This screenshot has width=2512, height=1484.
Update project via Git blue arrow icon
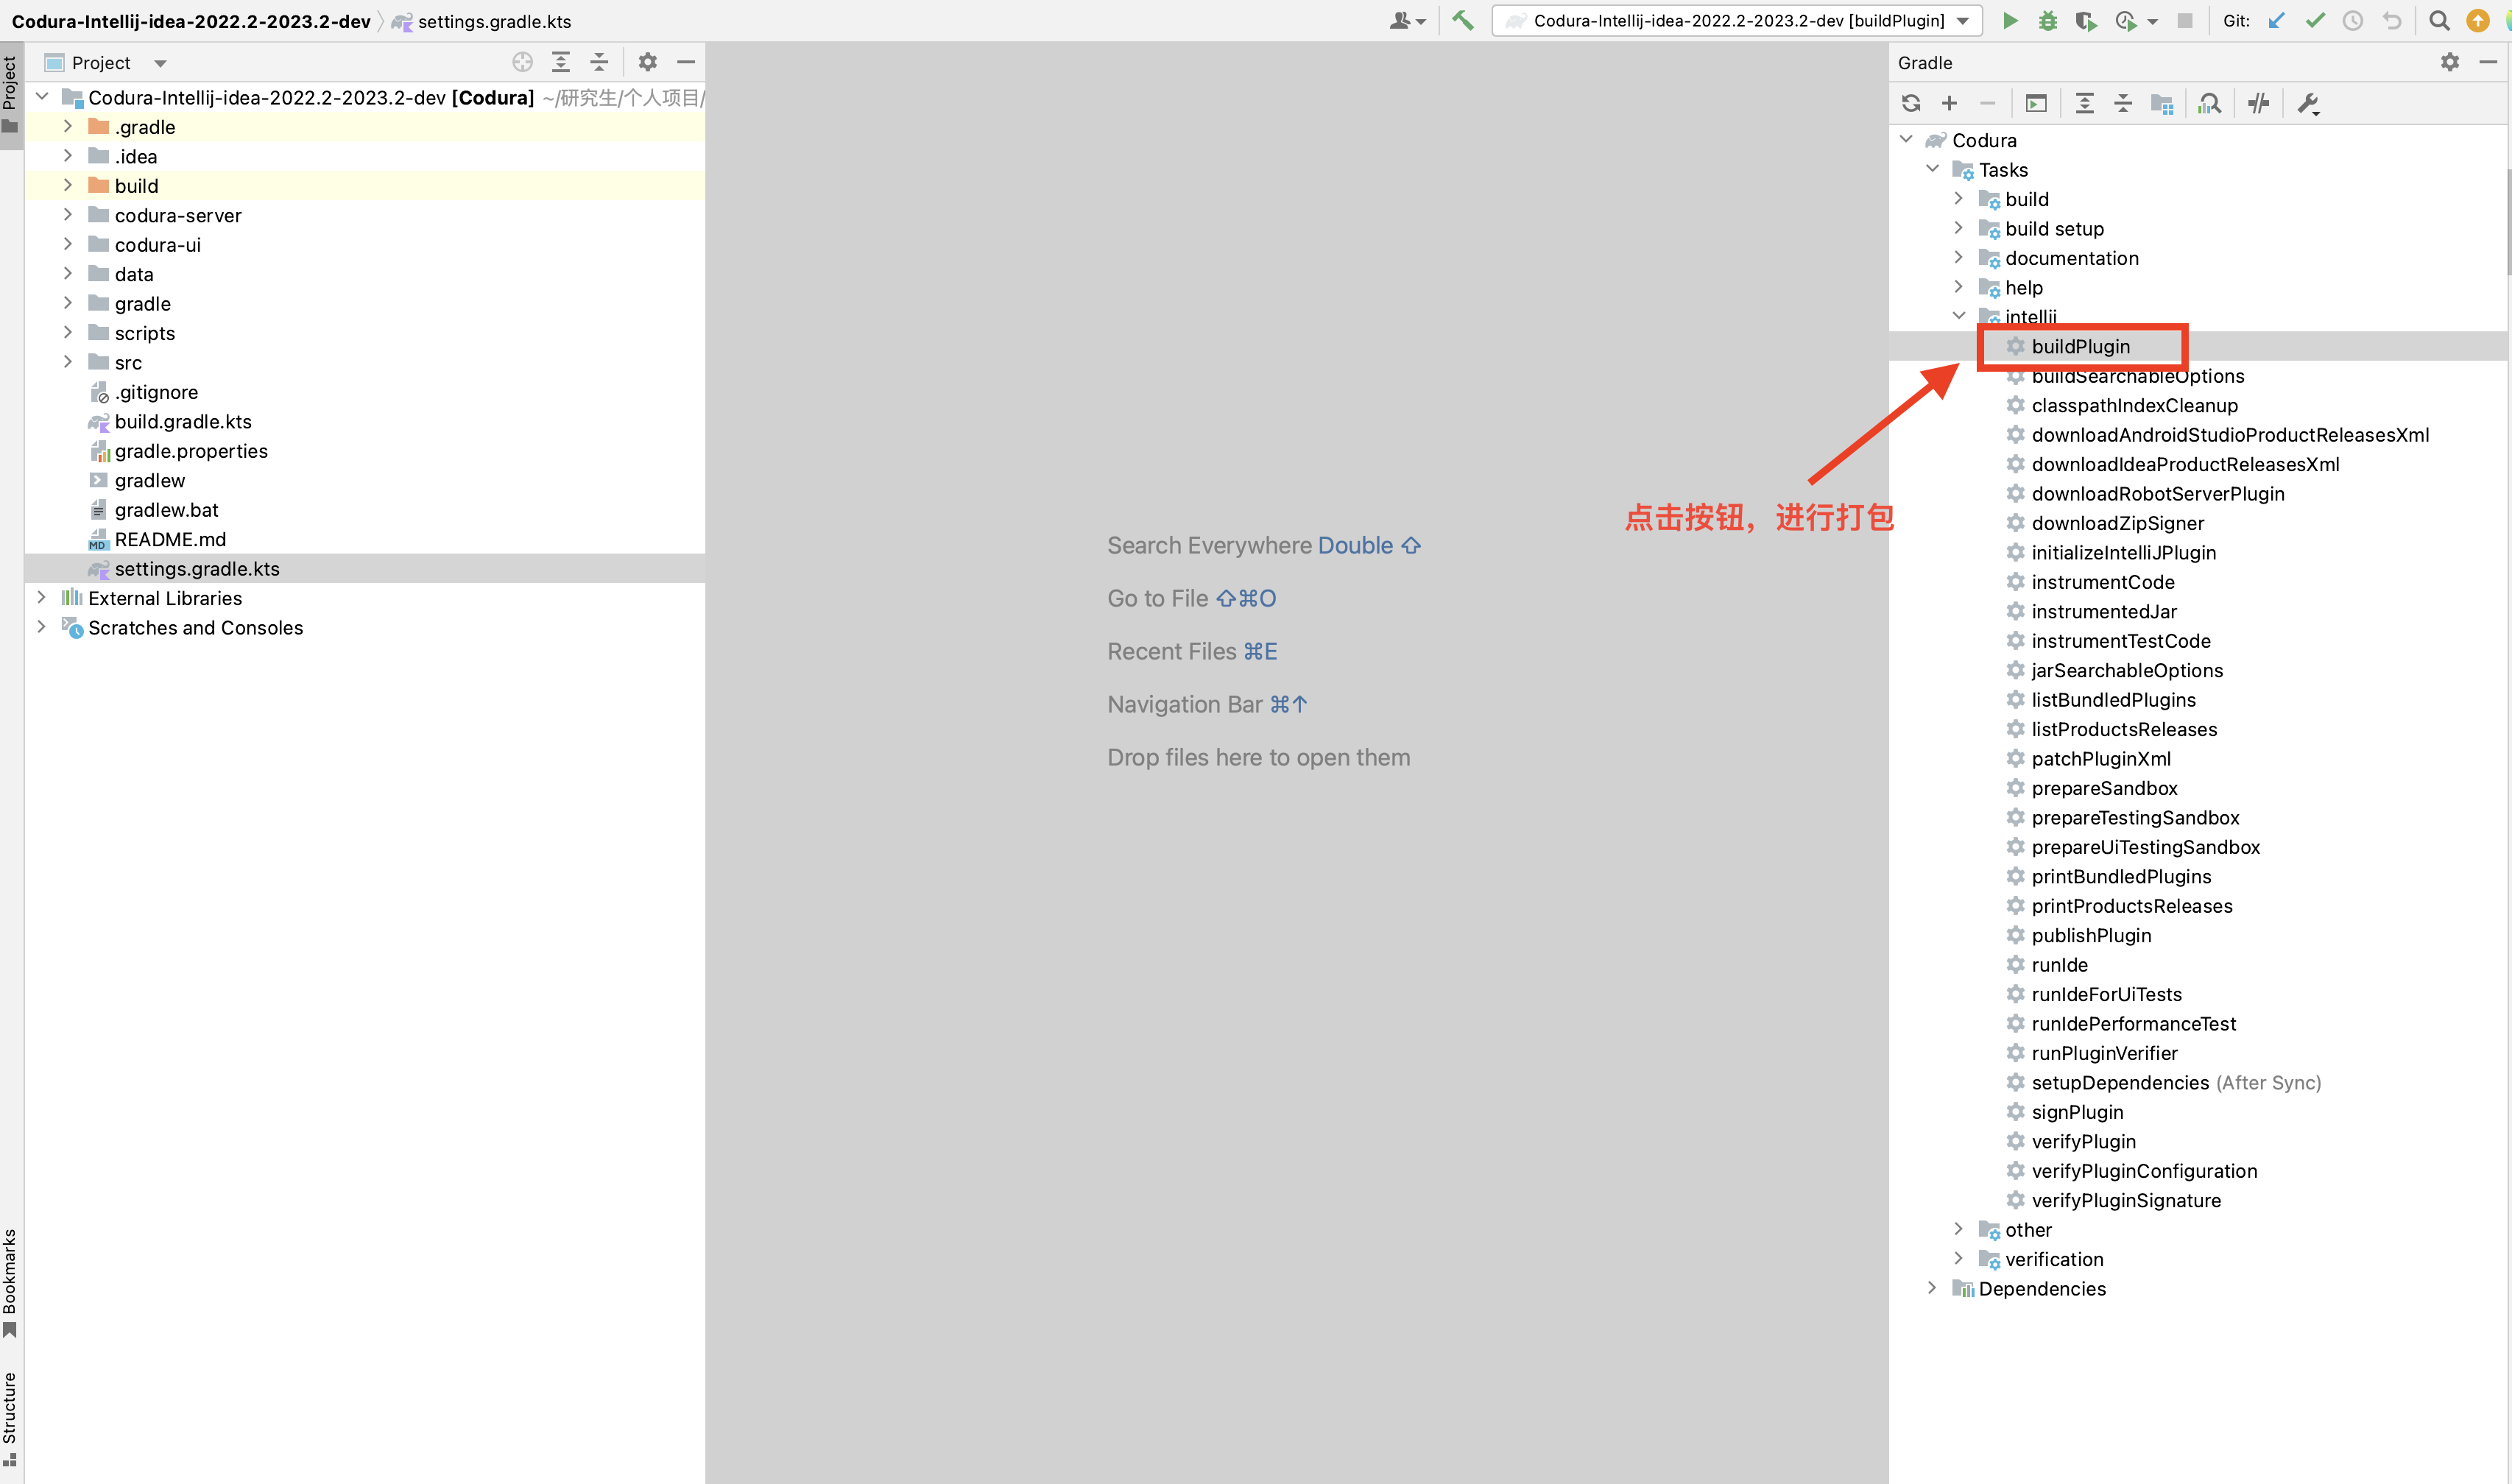coord(2277,20)
